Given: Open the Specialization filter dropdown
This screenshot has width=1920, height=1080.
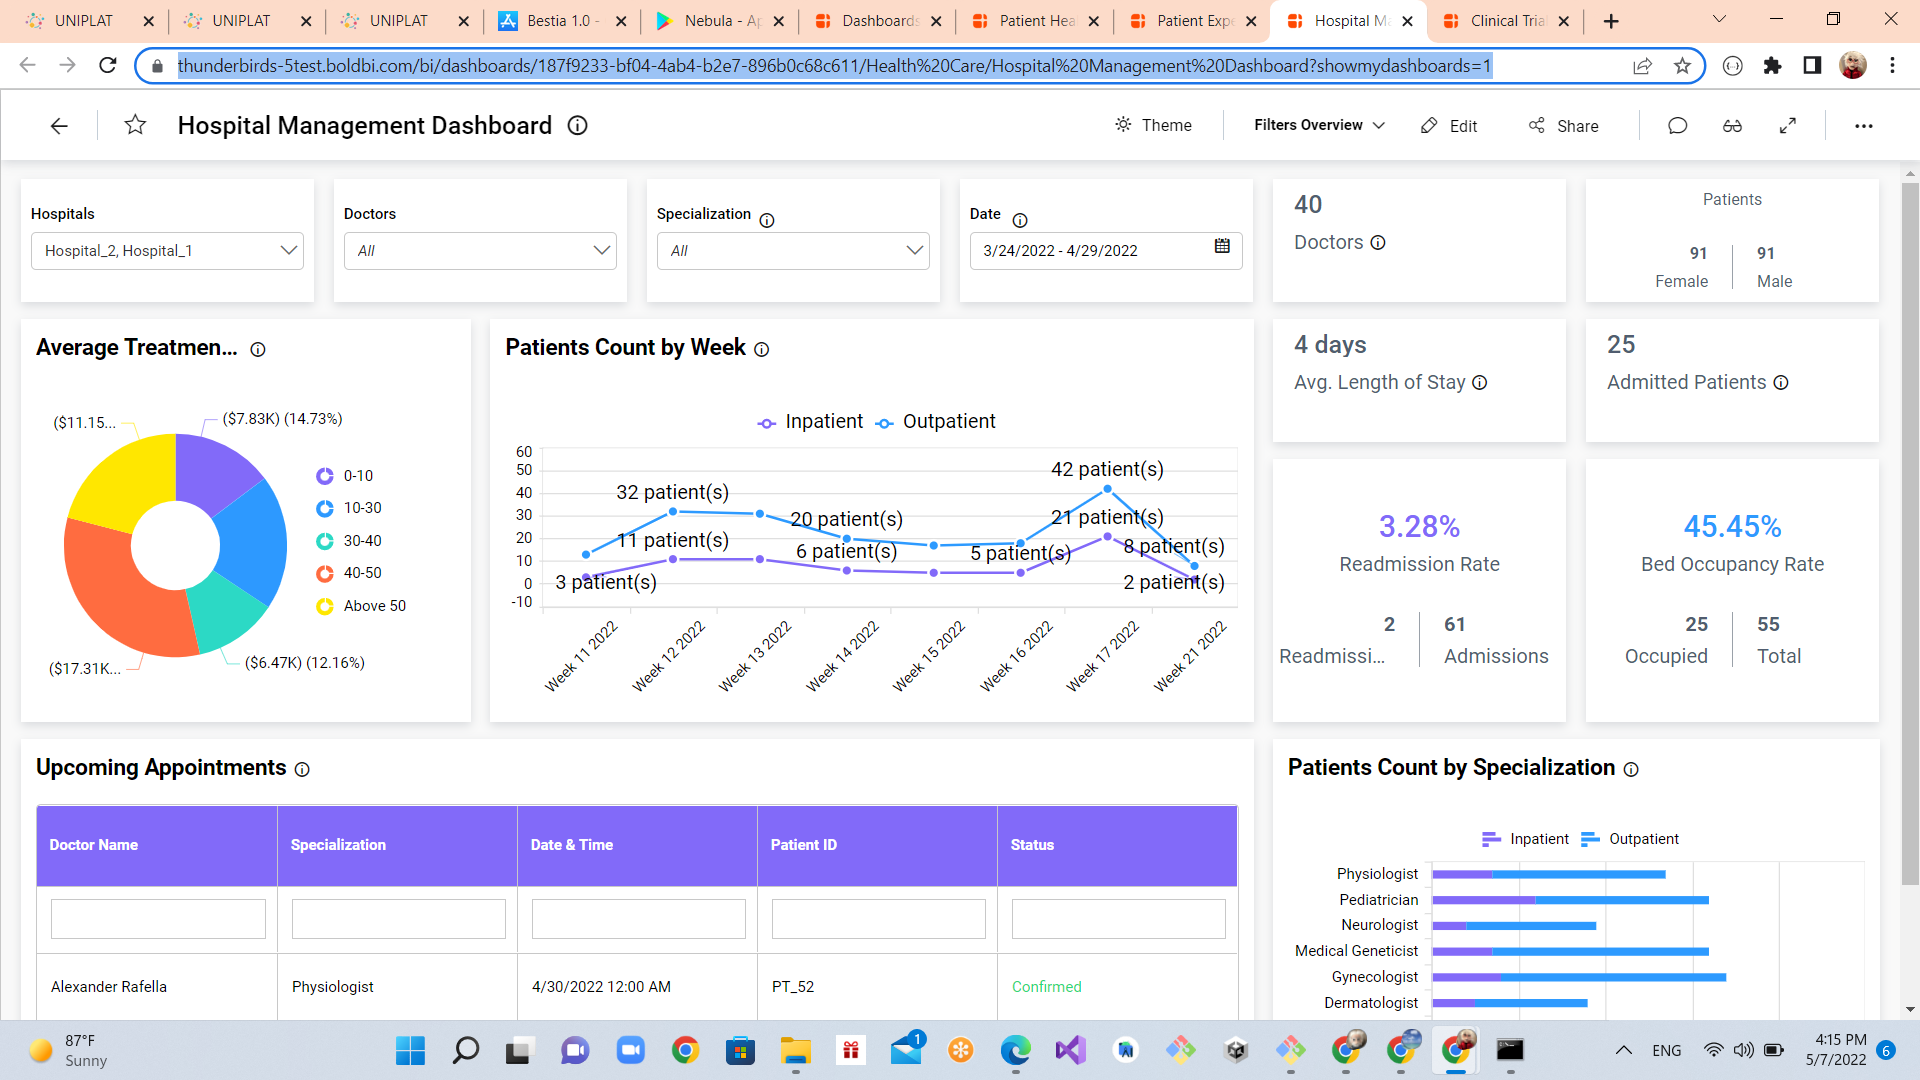Looking at the screenshot, I should click(x=913, y=251).
